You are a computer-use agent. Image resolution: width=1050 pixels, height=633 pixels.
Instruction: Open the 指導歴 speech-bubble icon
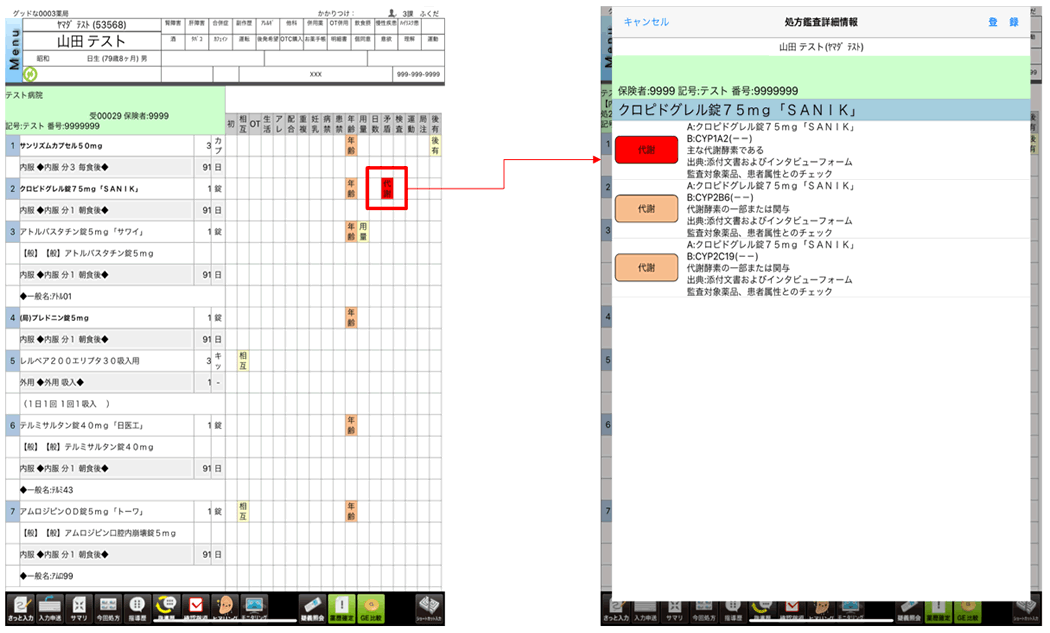[x=137, y=609]
